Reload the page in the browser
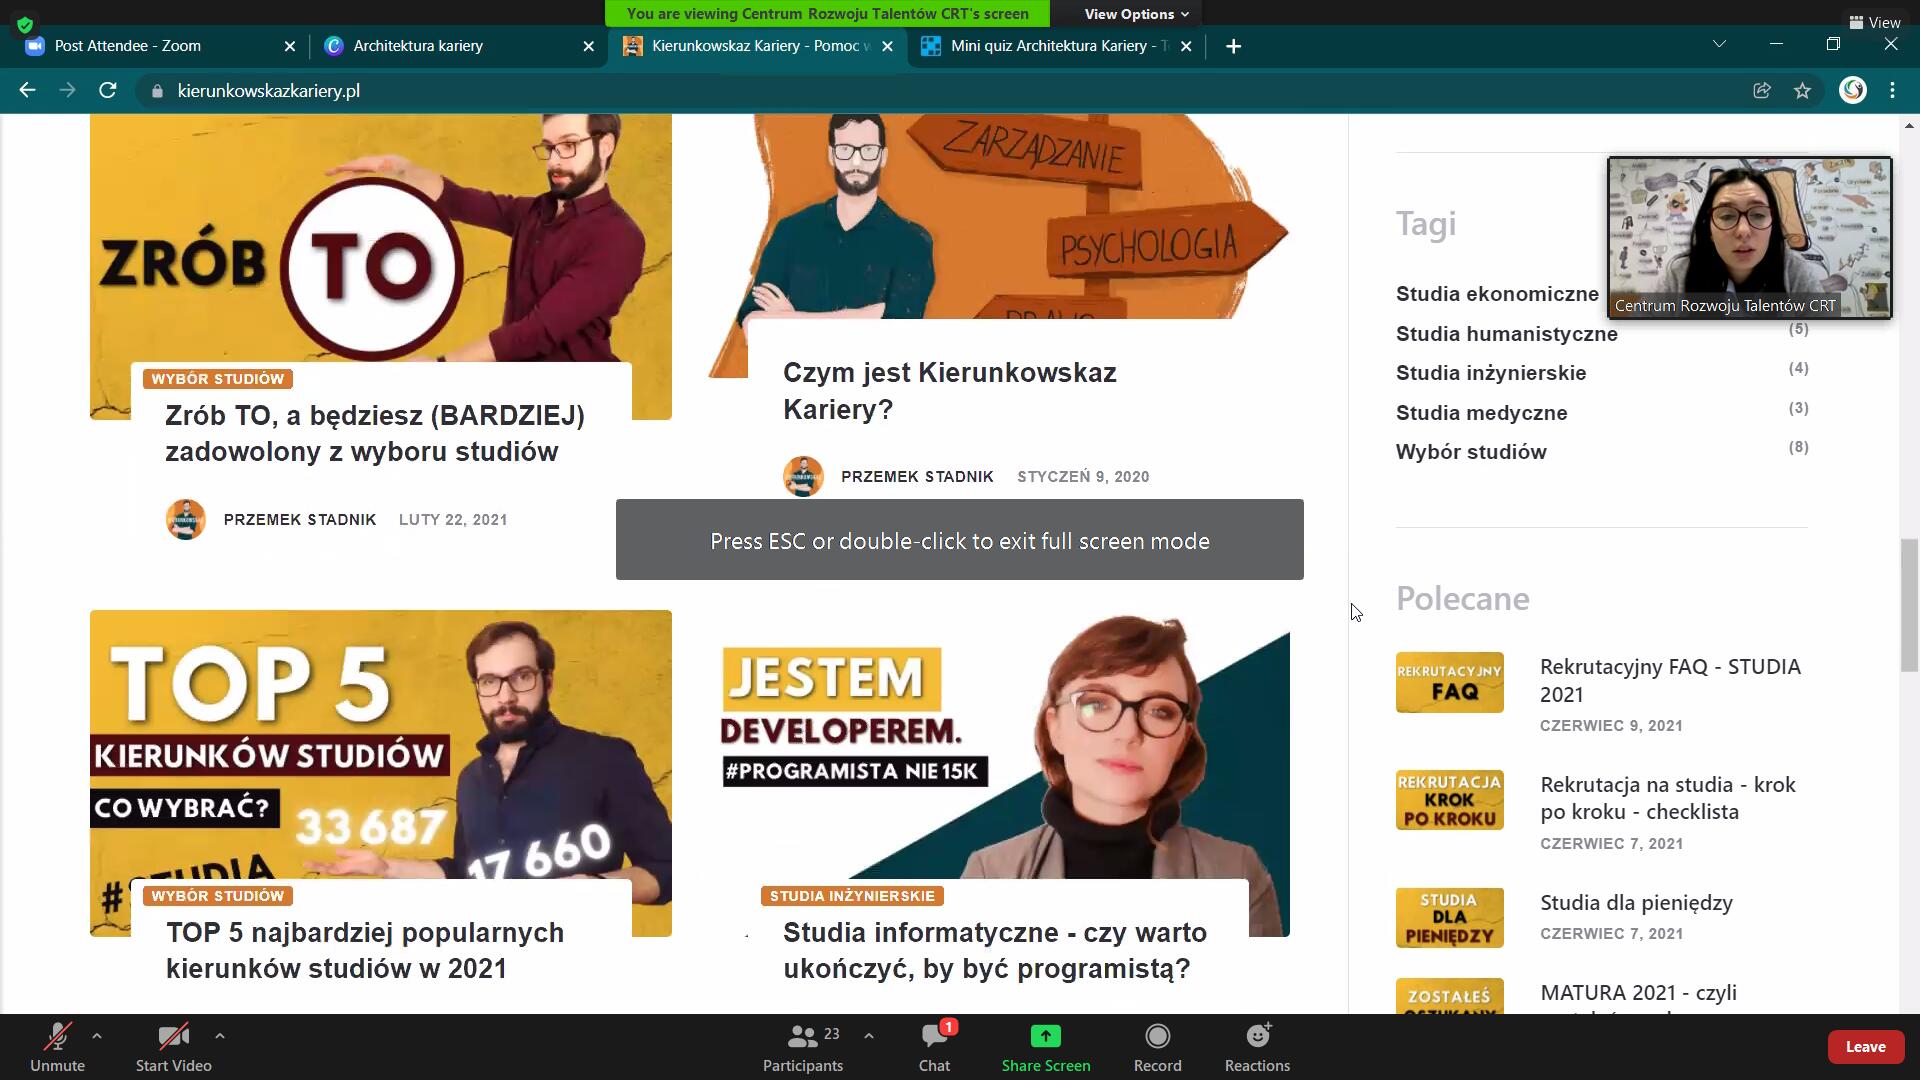1920x1080 pixels. 108,91
